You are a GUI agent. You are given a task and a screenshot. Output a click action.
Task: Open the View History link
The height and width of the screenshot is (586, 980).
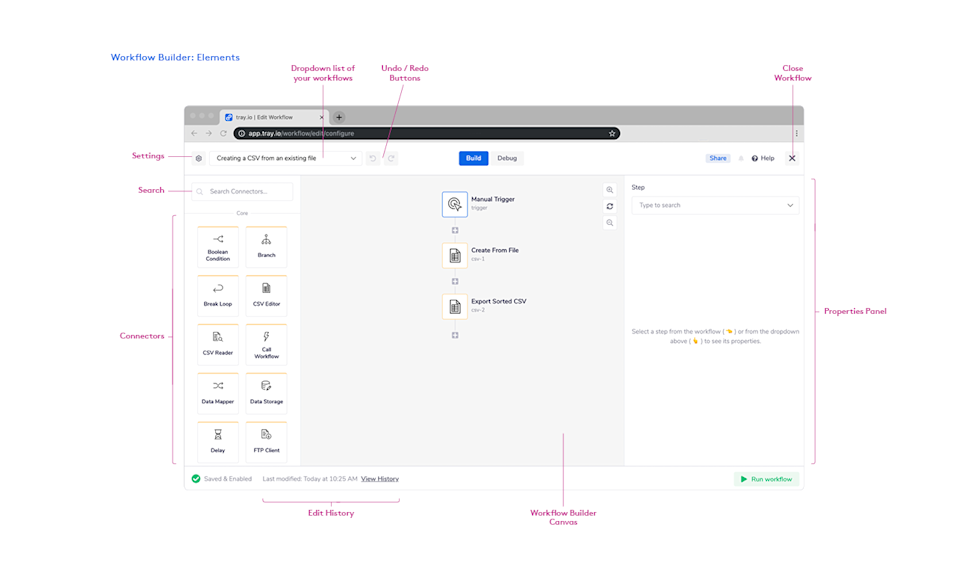coord(380,478)
